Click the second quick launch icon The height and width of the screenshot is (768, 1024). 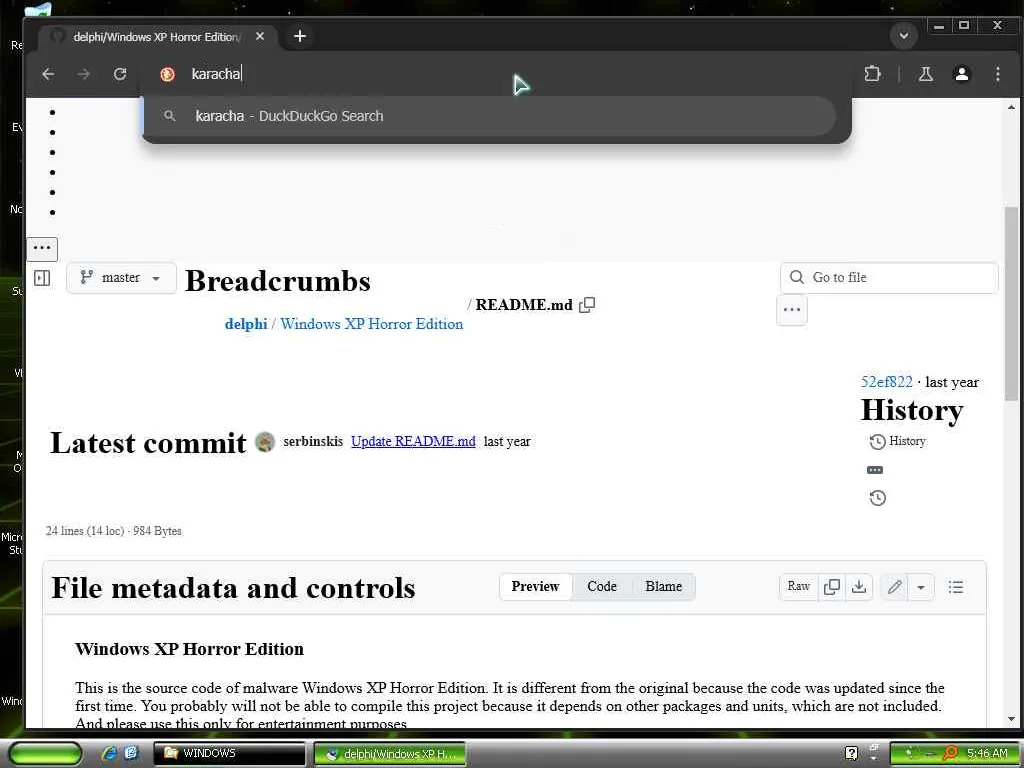(x=131, y=753)
